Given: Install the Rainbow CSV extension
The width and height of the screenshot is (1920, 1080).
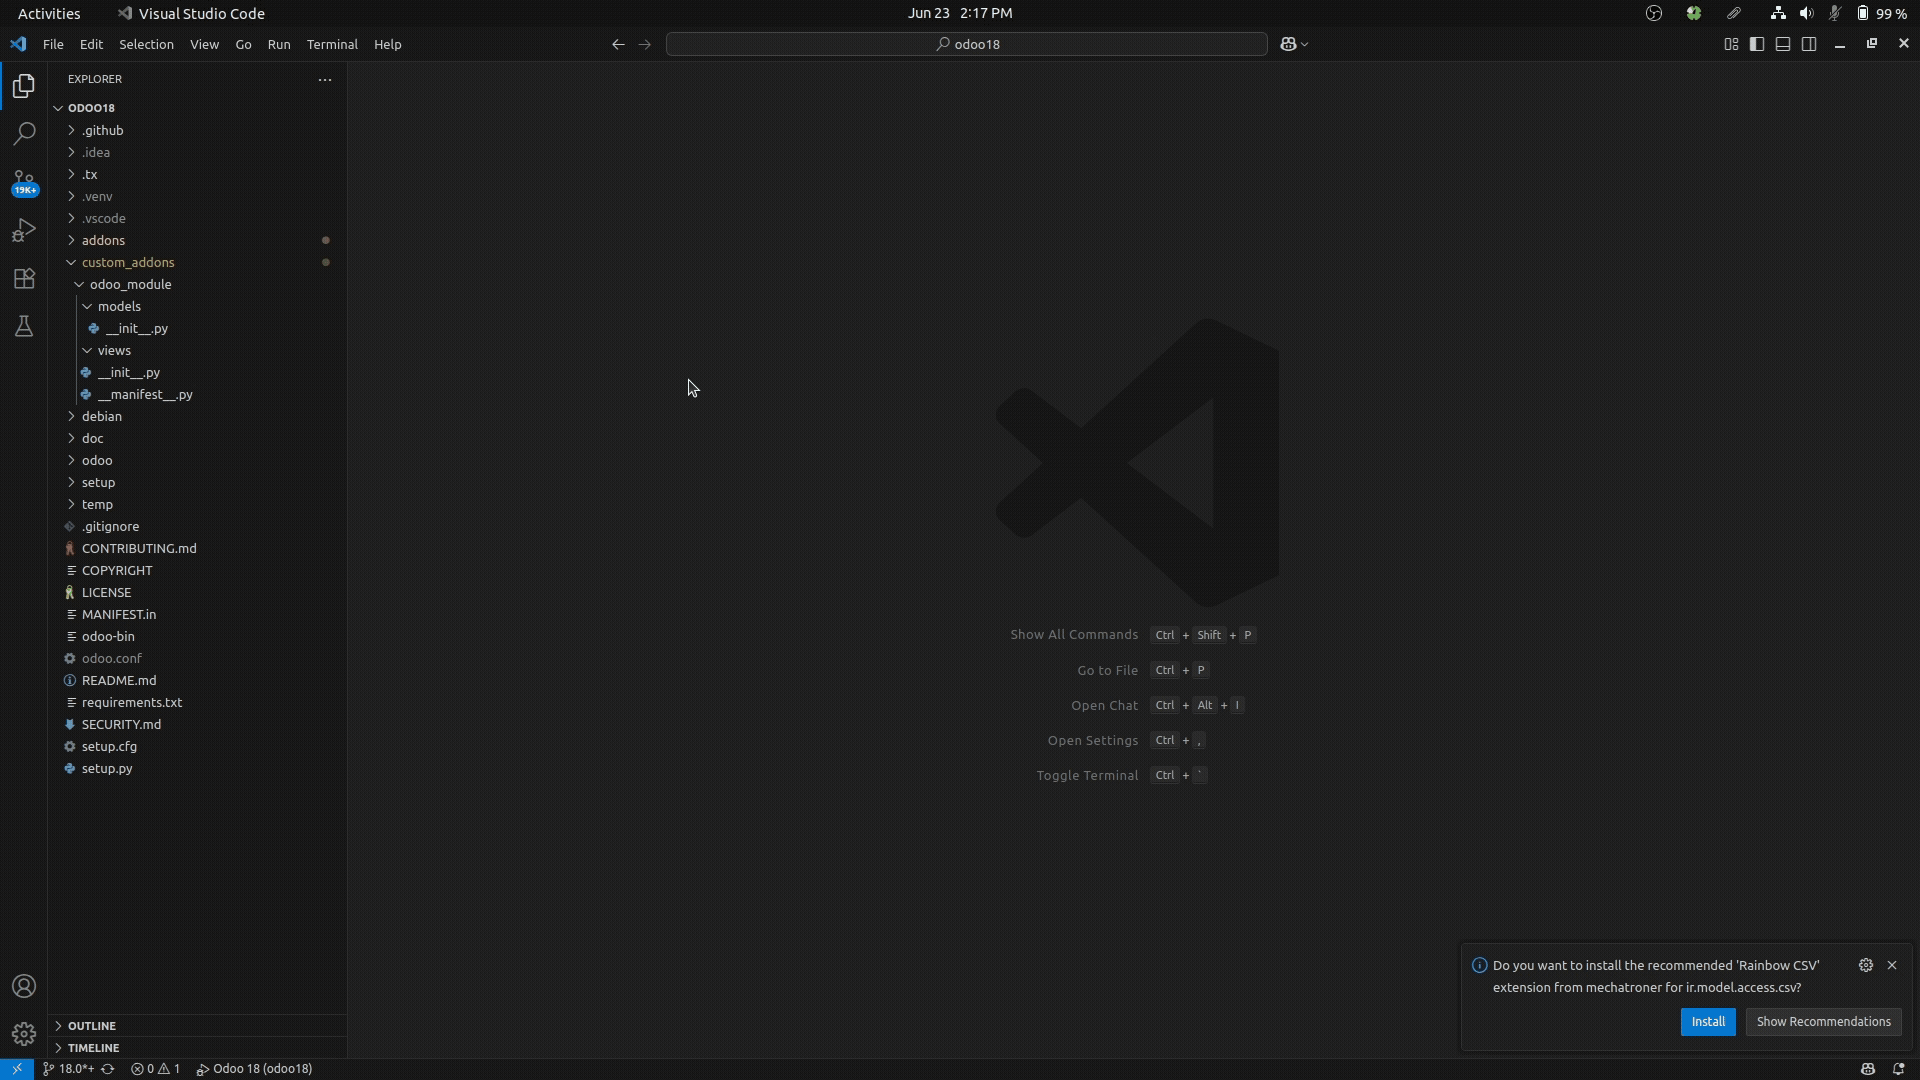Looking at the screenshot, I should point(1708,1022).
